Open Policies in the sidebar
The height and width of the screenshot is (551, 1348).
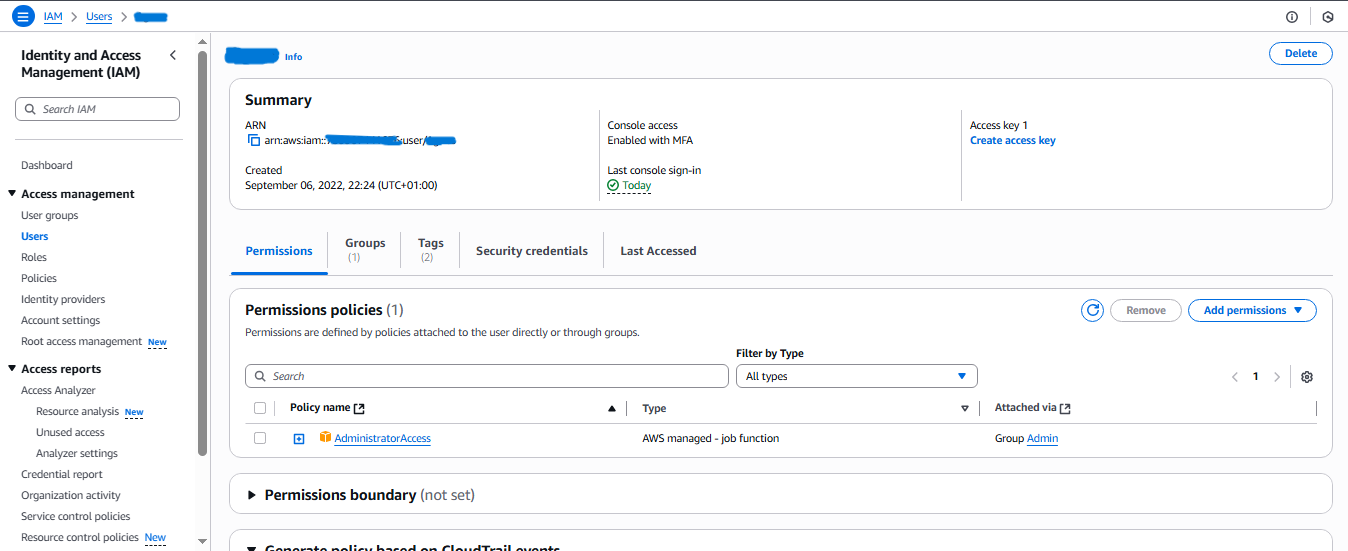39,278
